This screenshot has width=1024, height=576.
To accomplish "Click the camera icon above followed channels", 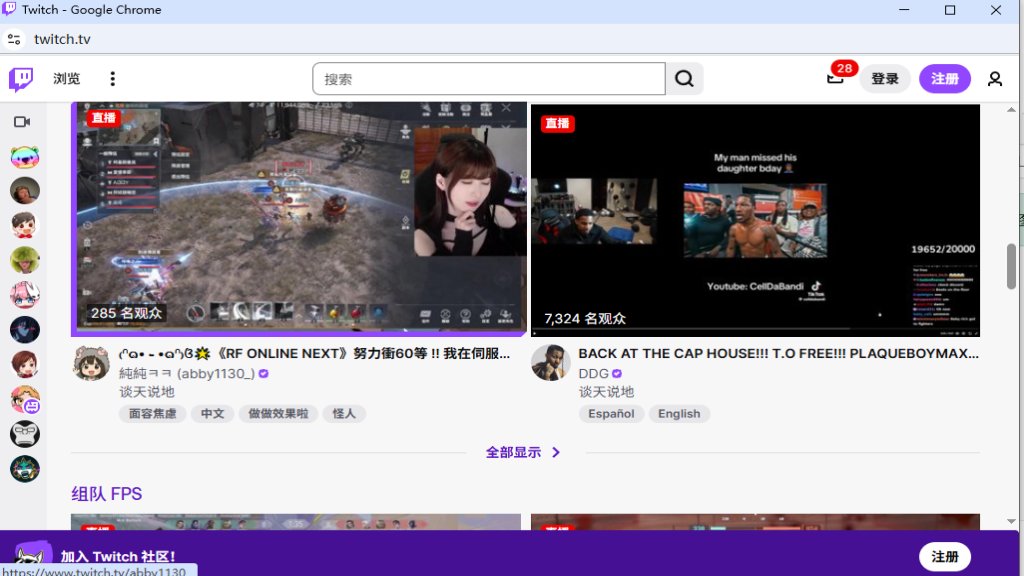I will pos(24,122).
